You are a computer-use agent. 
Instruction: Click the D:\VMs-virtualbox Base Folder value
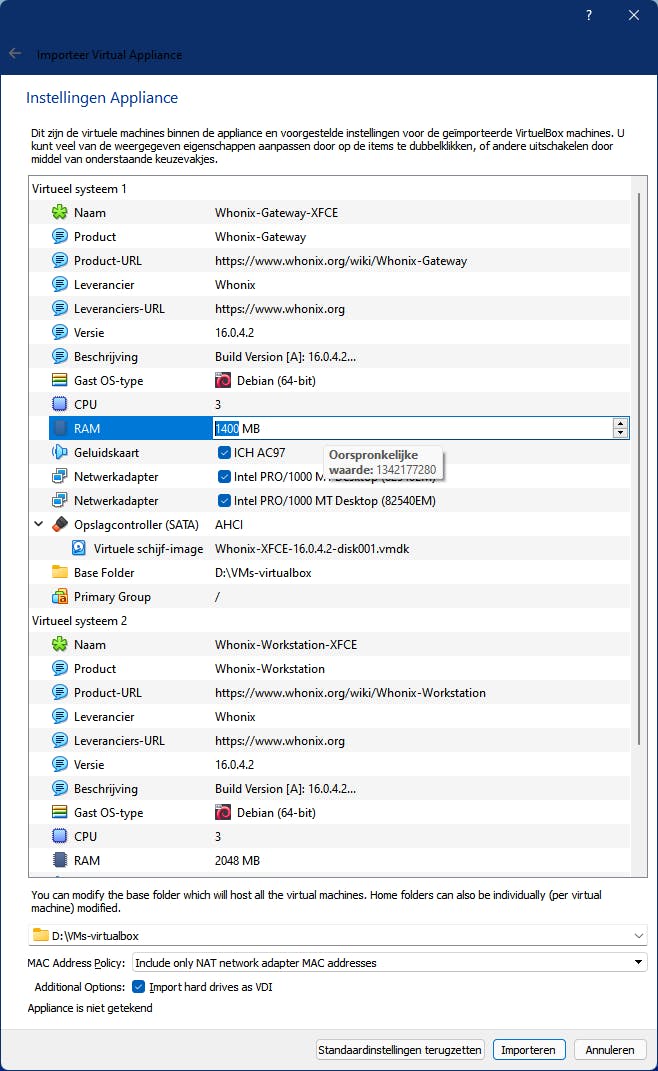(263, 572)
